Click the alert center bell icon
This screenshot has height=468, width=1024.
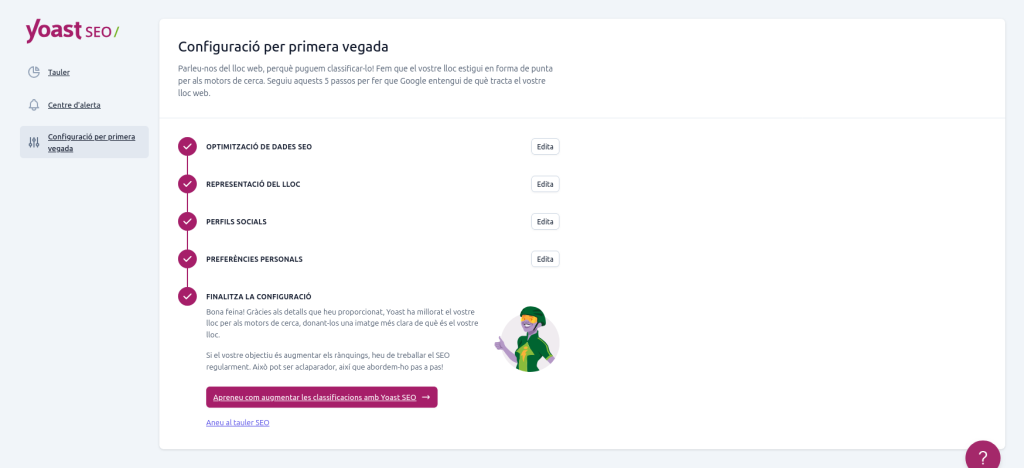pos(34,105)
